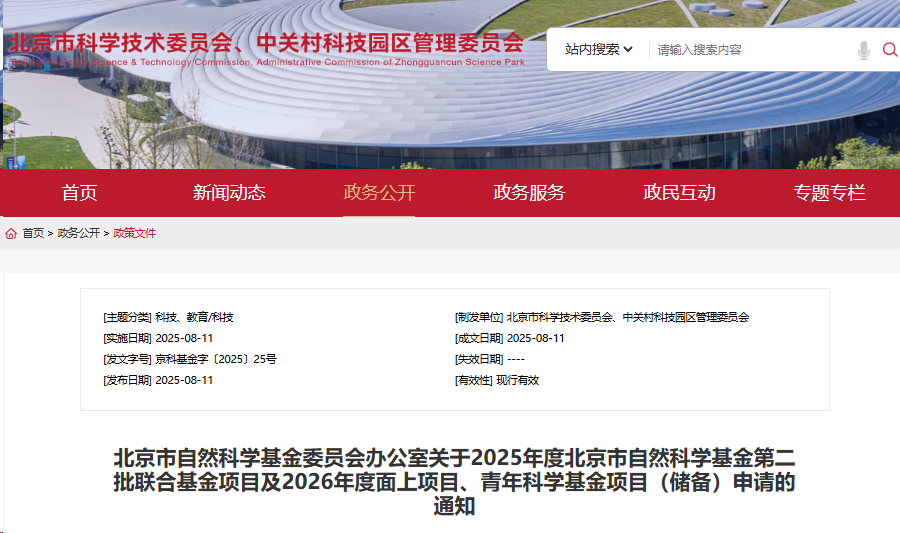900x533 pixels.
Task: Click the 首页 breadcrumb link
Action: pyautogui.click(x=33, y=234)
